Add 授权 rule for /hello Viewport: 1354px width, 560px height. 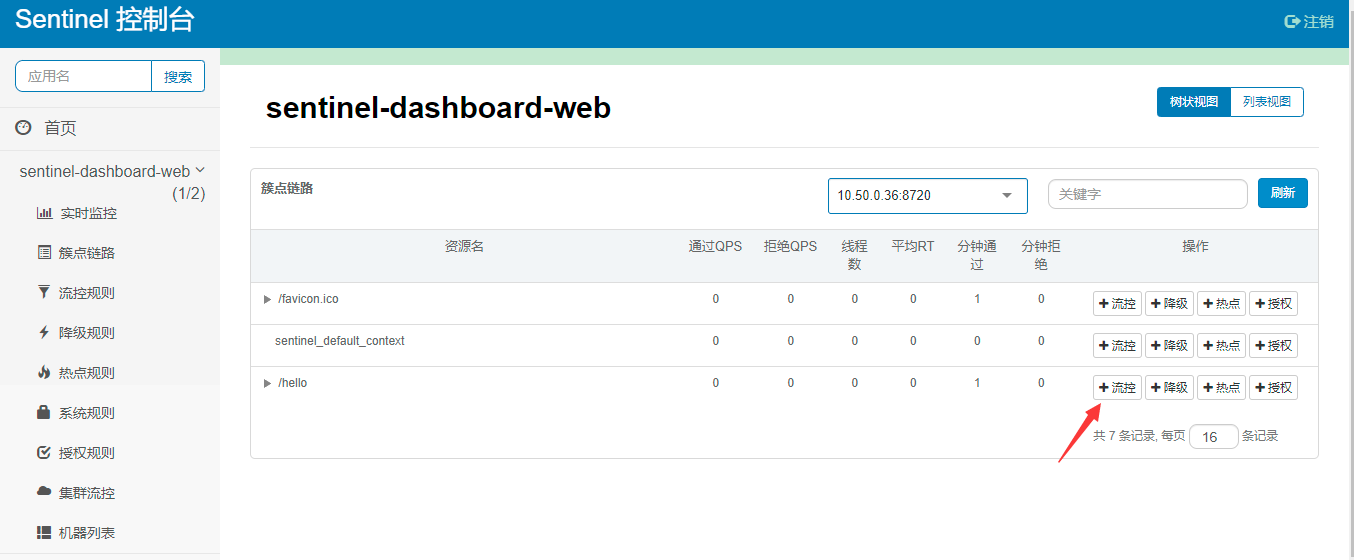1273,388
